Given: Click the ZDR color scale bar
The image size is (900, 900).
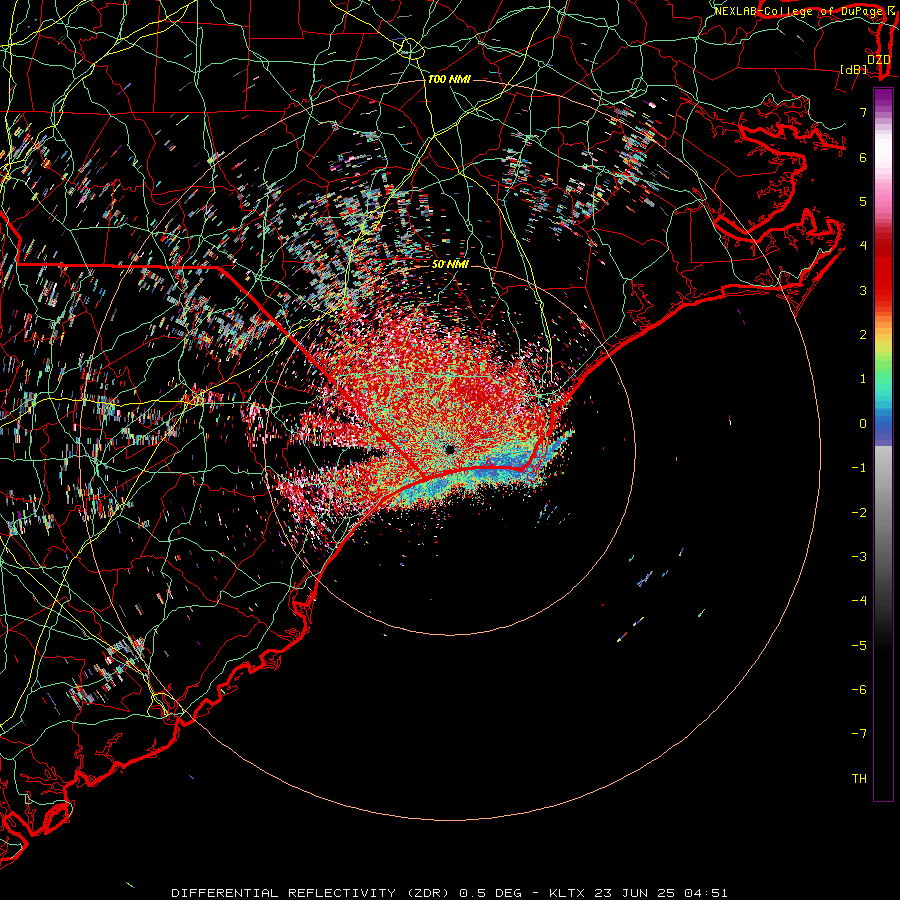Looking at the screenshot, I should pyautogui.click(x=883, y=444).
